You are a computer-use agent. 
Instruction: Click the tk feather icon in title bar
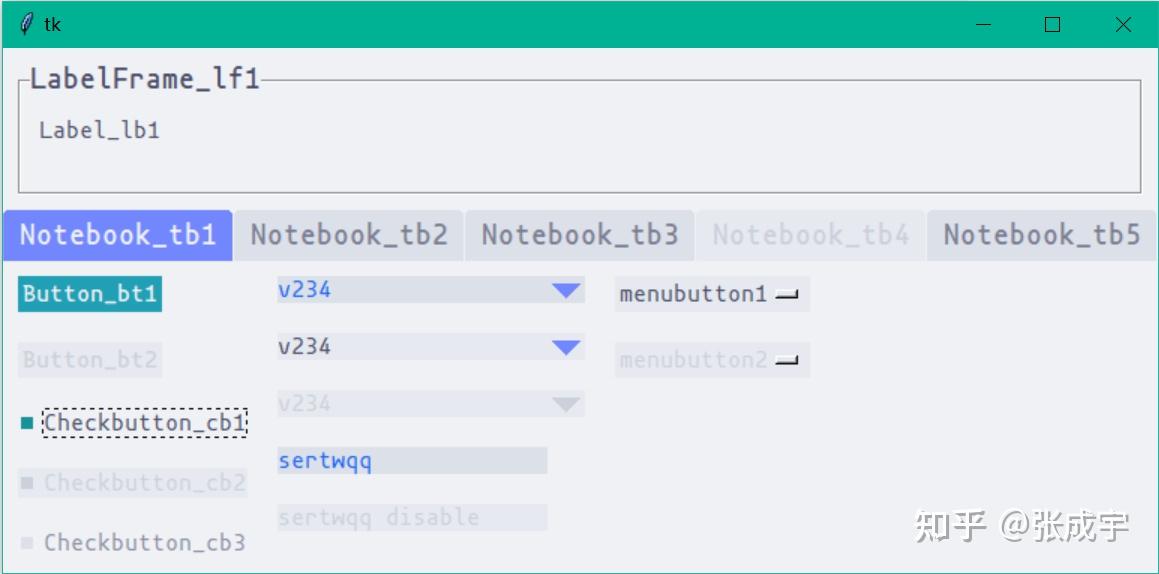coord(27,24)
